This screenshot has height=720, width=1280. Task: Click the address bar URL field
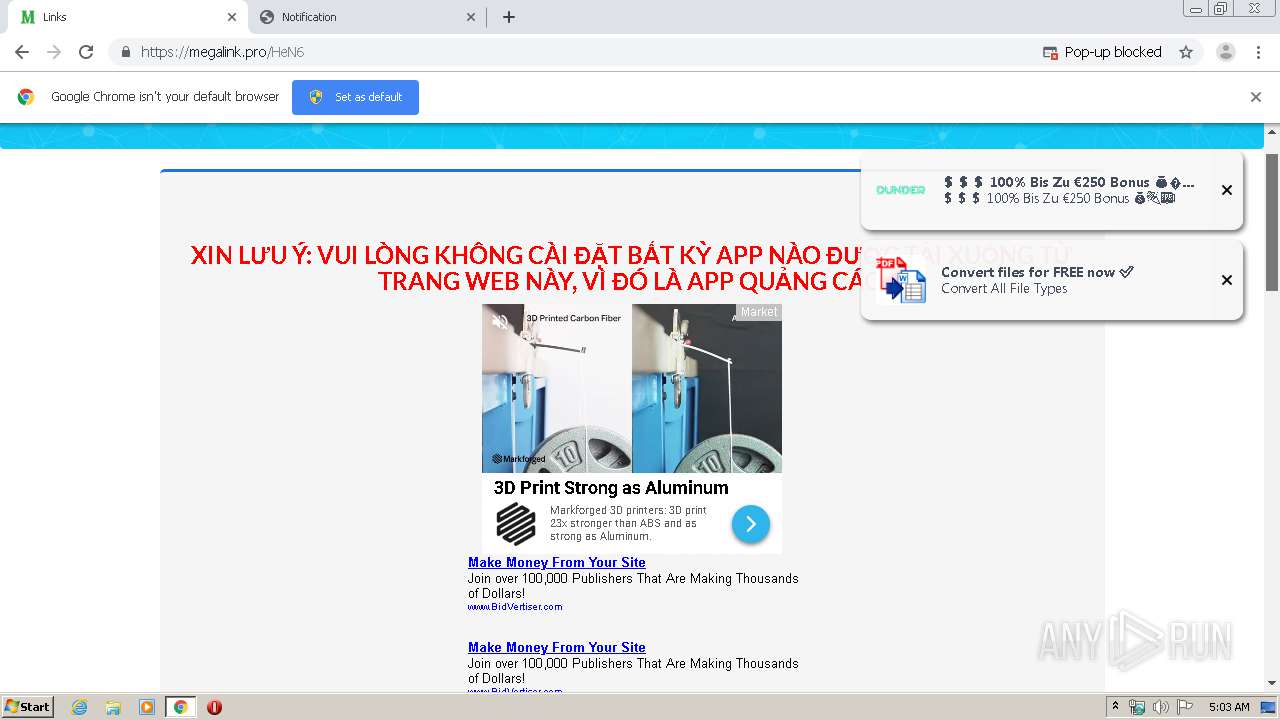pyautogui.click(x=580, y=52)
